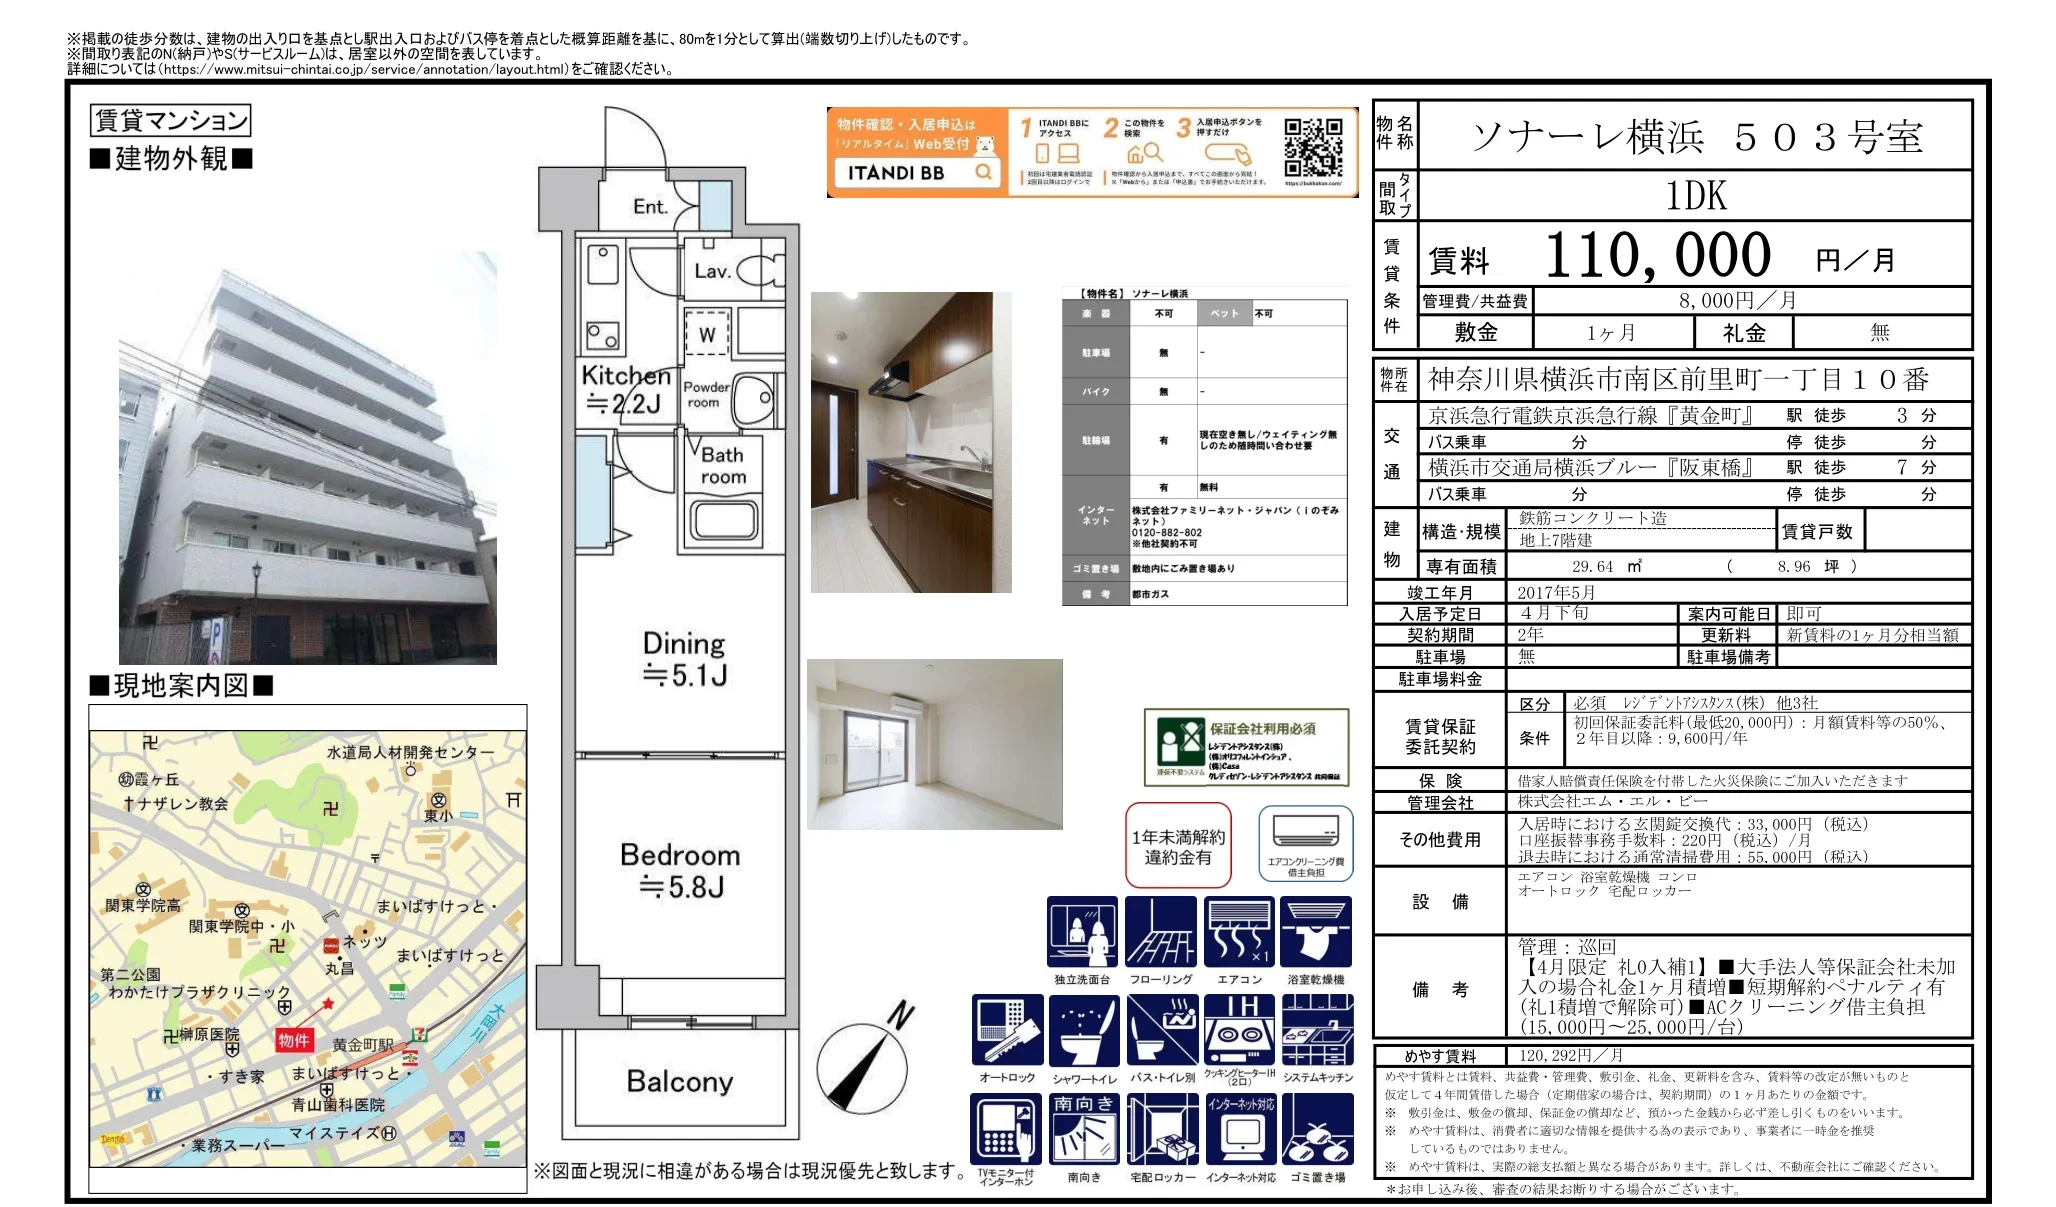Click the kitchen interior photo
This screenshot has height=1207, width=2056.
(911, 442)
